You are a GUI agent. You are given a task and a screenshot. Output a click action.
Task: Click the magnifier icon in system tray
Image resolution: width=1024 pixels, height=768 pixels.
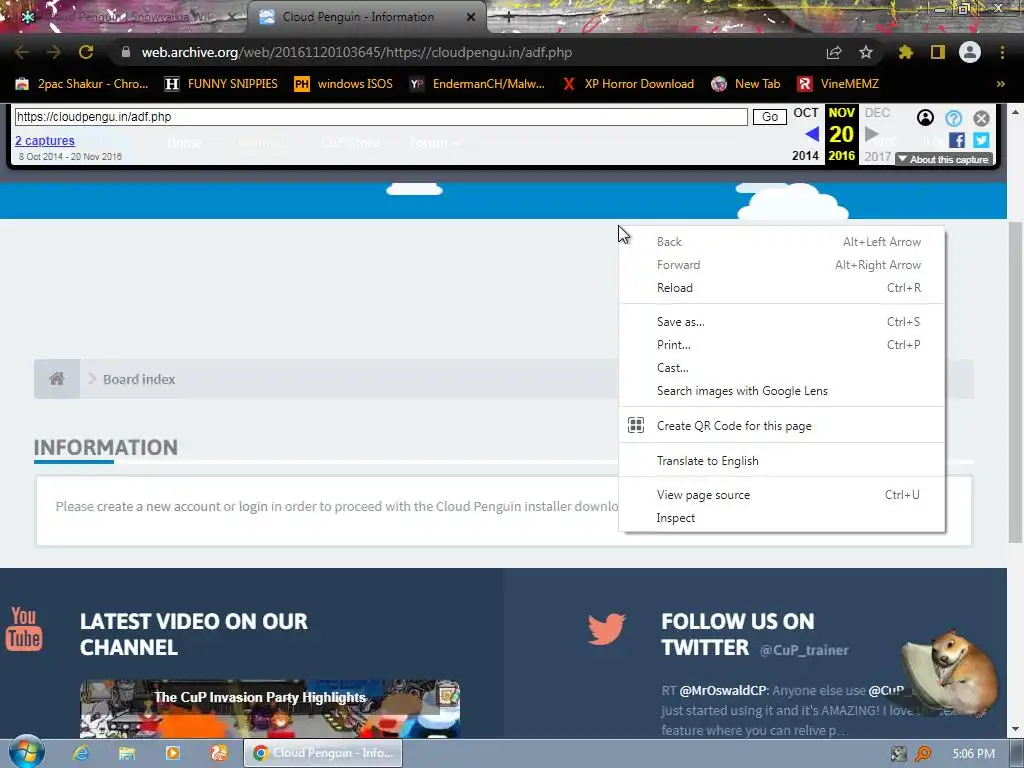pos(923,754)
